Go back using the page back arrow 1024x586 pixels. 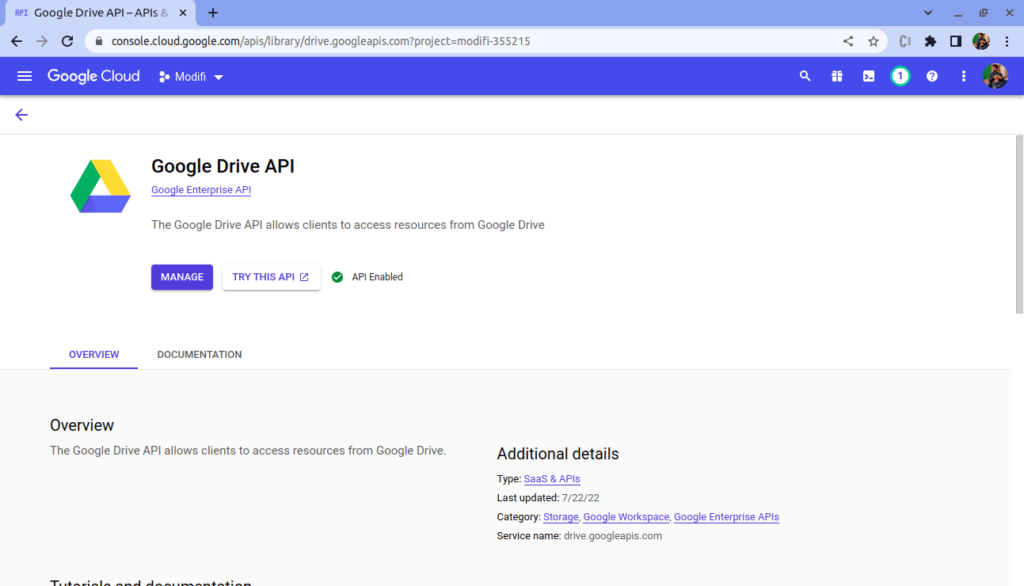pos(22,115)
